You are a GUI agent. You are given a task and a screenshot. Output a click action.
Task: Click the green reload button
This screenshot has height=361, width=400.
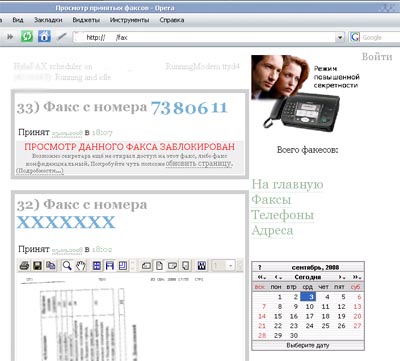(27, 36)
